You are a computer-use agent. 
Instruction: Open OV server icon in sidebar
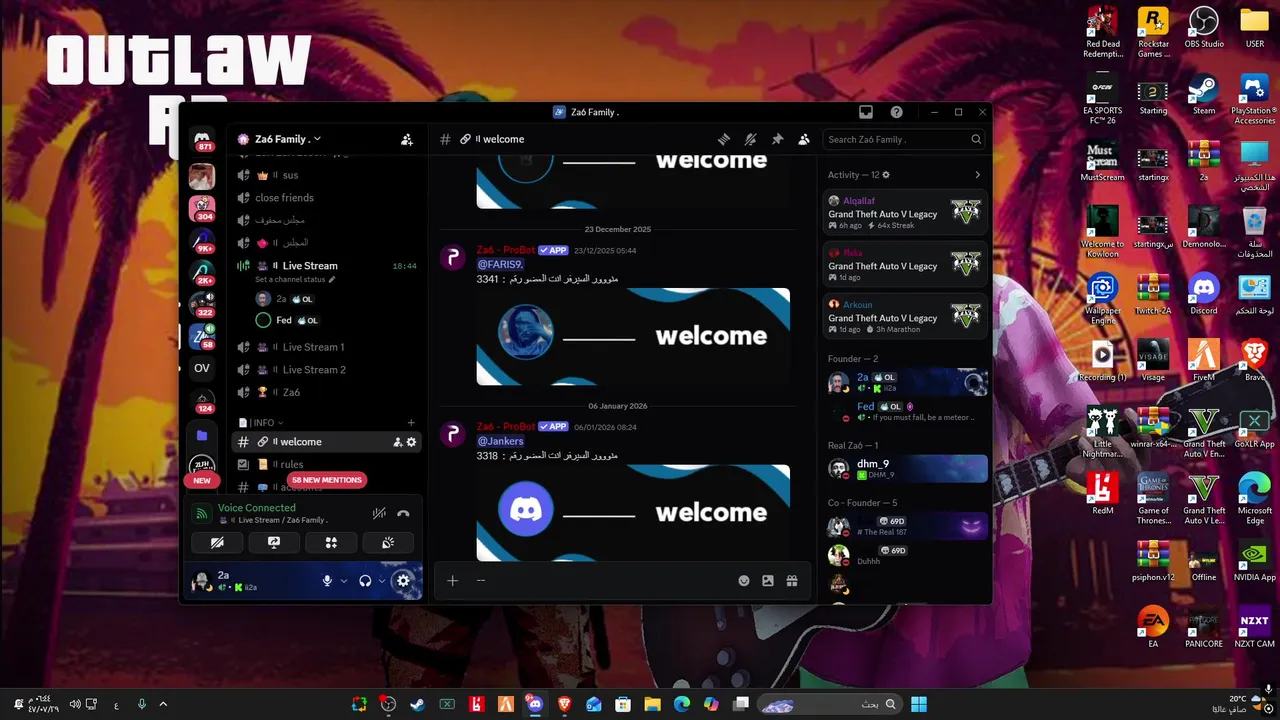[x=202, y=368]
